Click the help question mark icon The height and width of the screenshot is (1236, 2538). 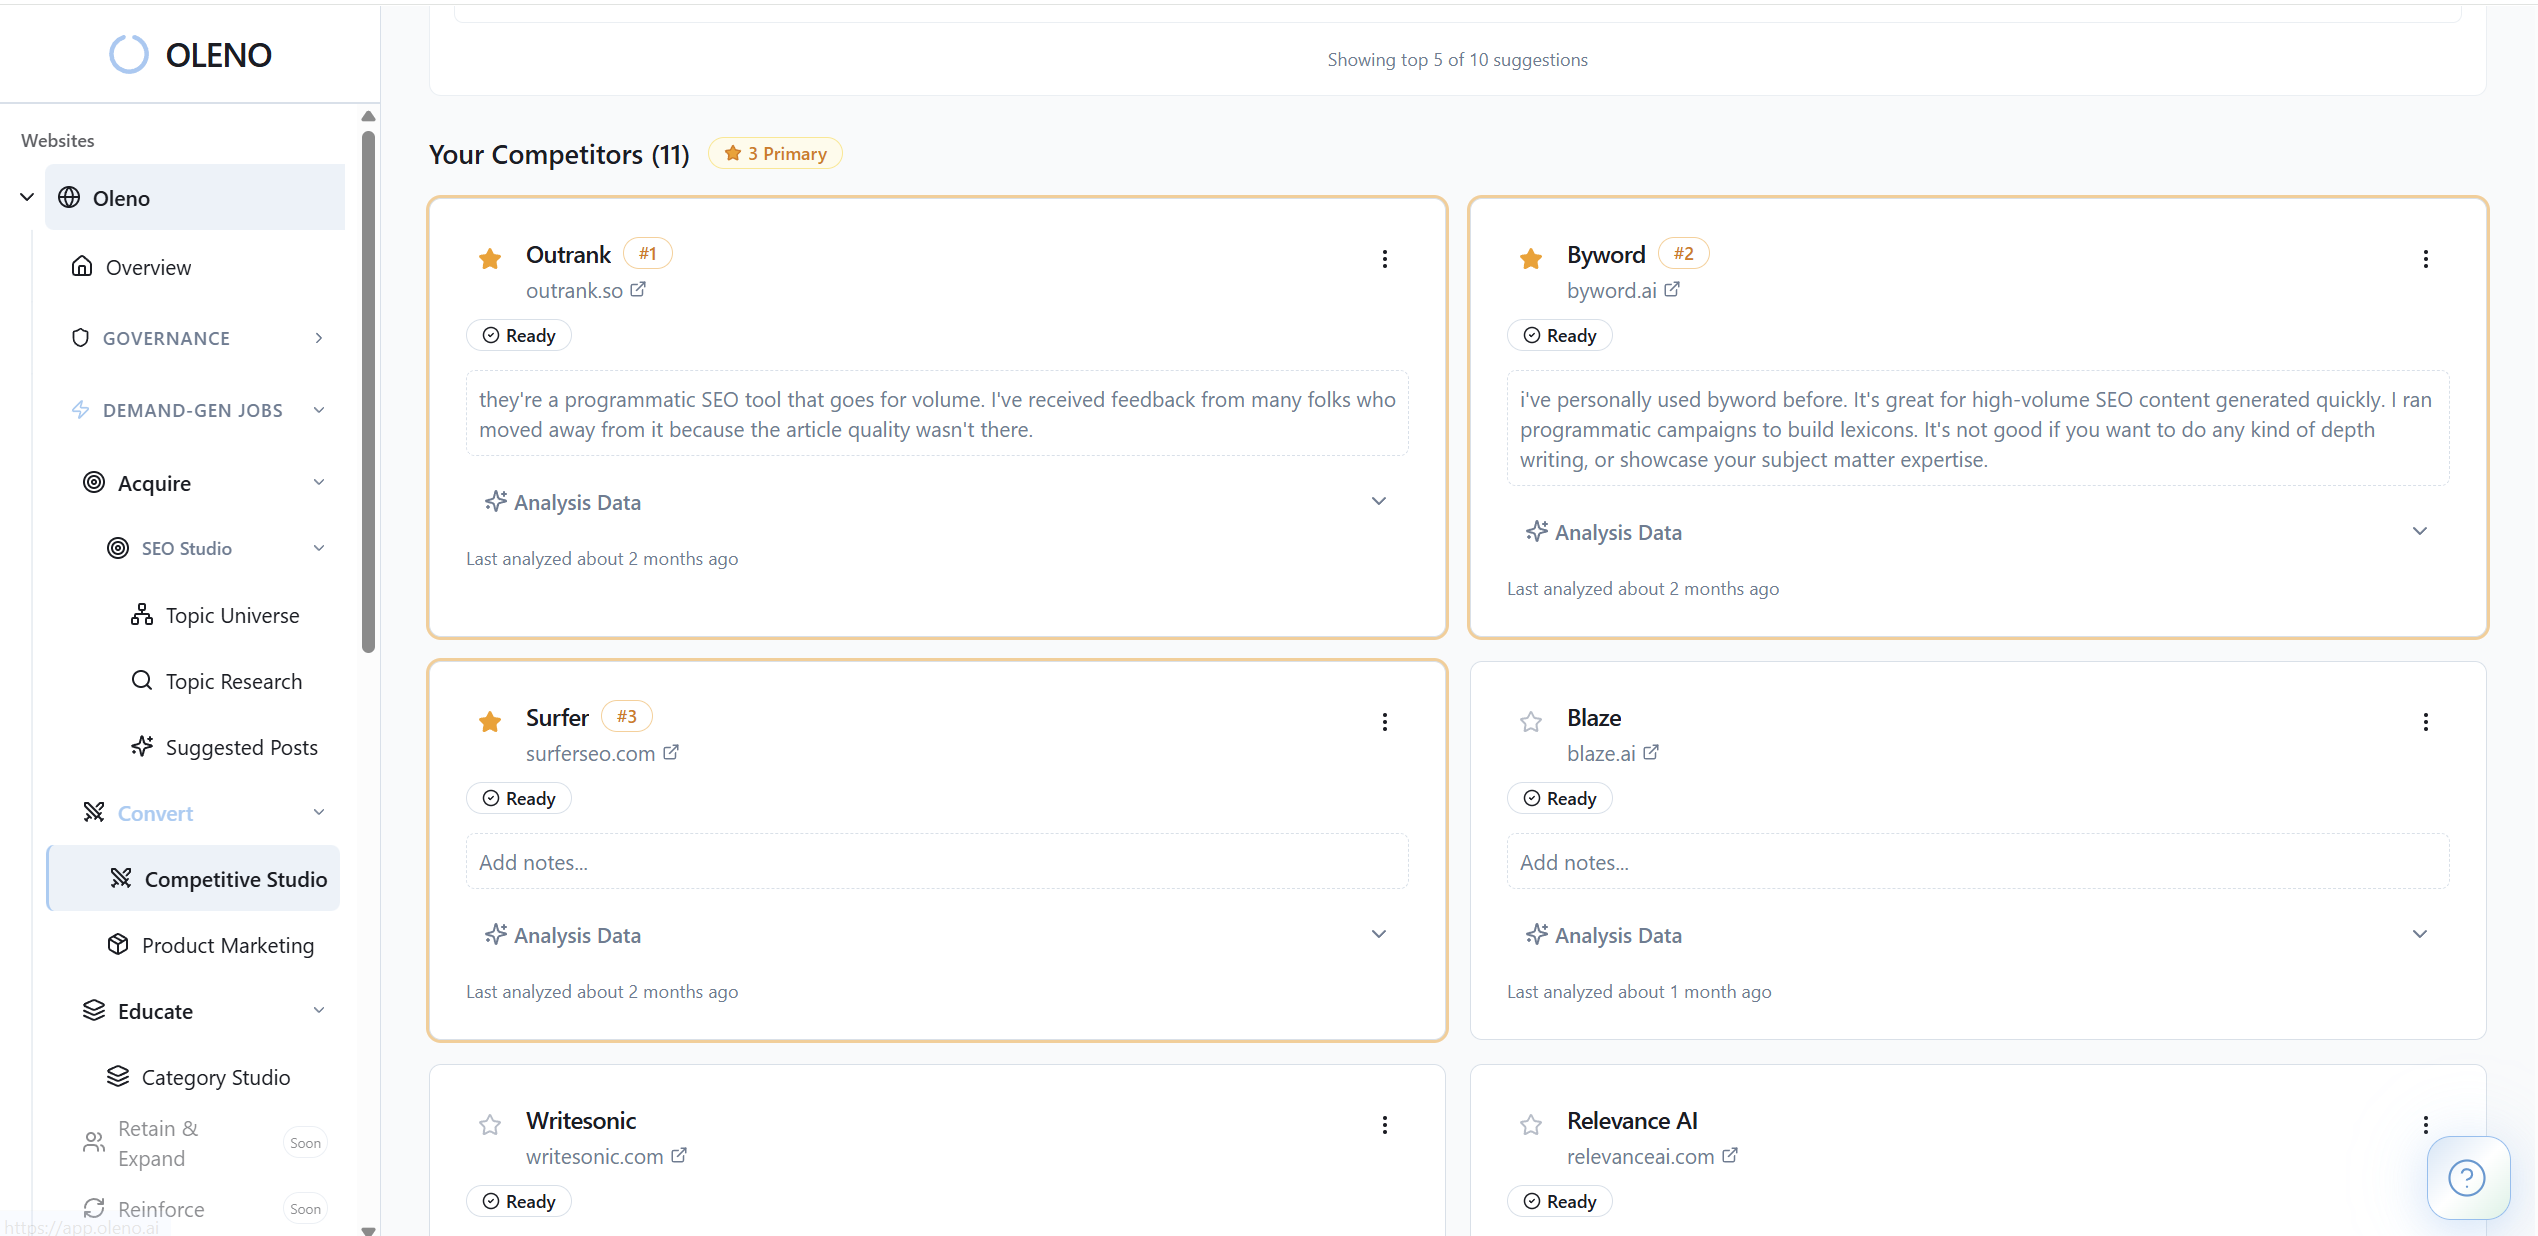pyautogui.click(x=2466, y=1177)
